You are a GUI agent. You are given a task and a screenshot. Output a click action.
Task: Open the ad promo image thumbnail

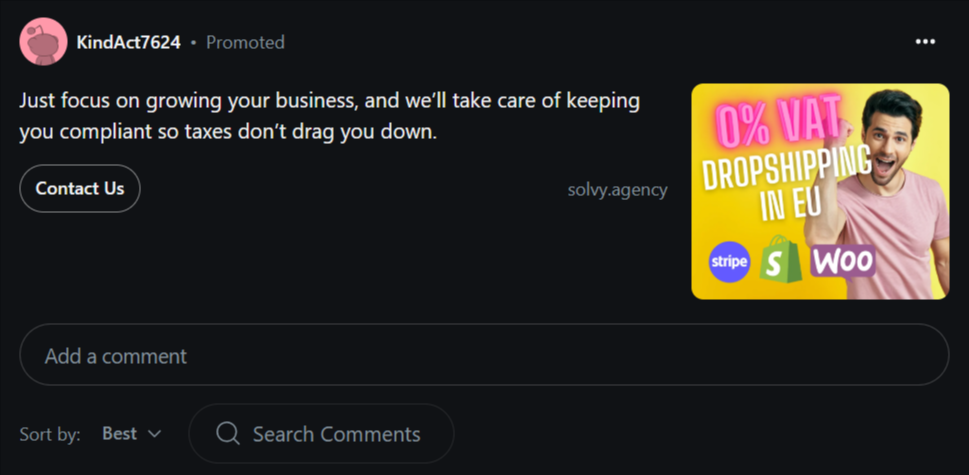click(x=820, y=191)
